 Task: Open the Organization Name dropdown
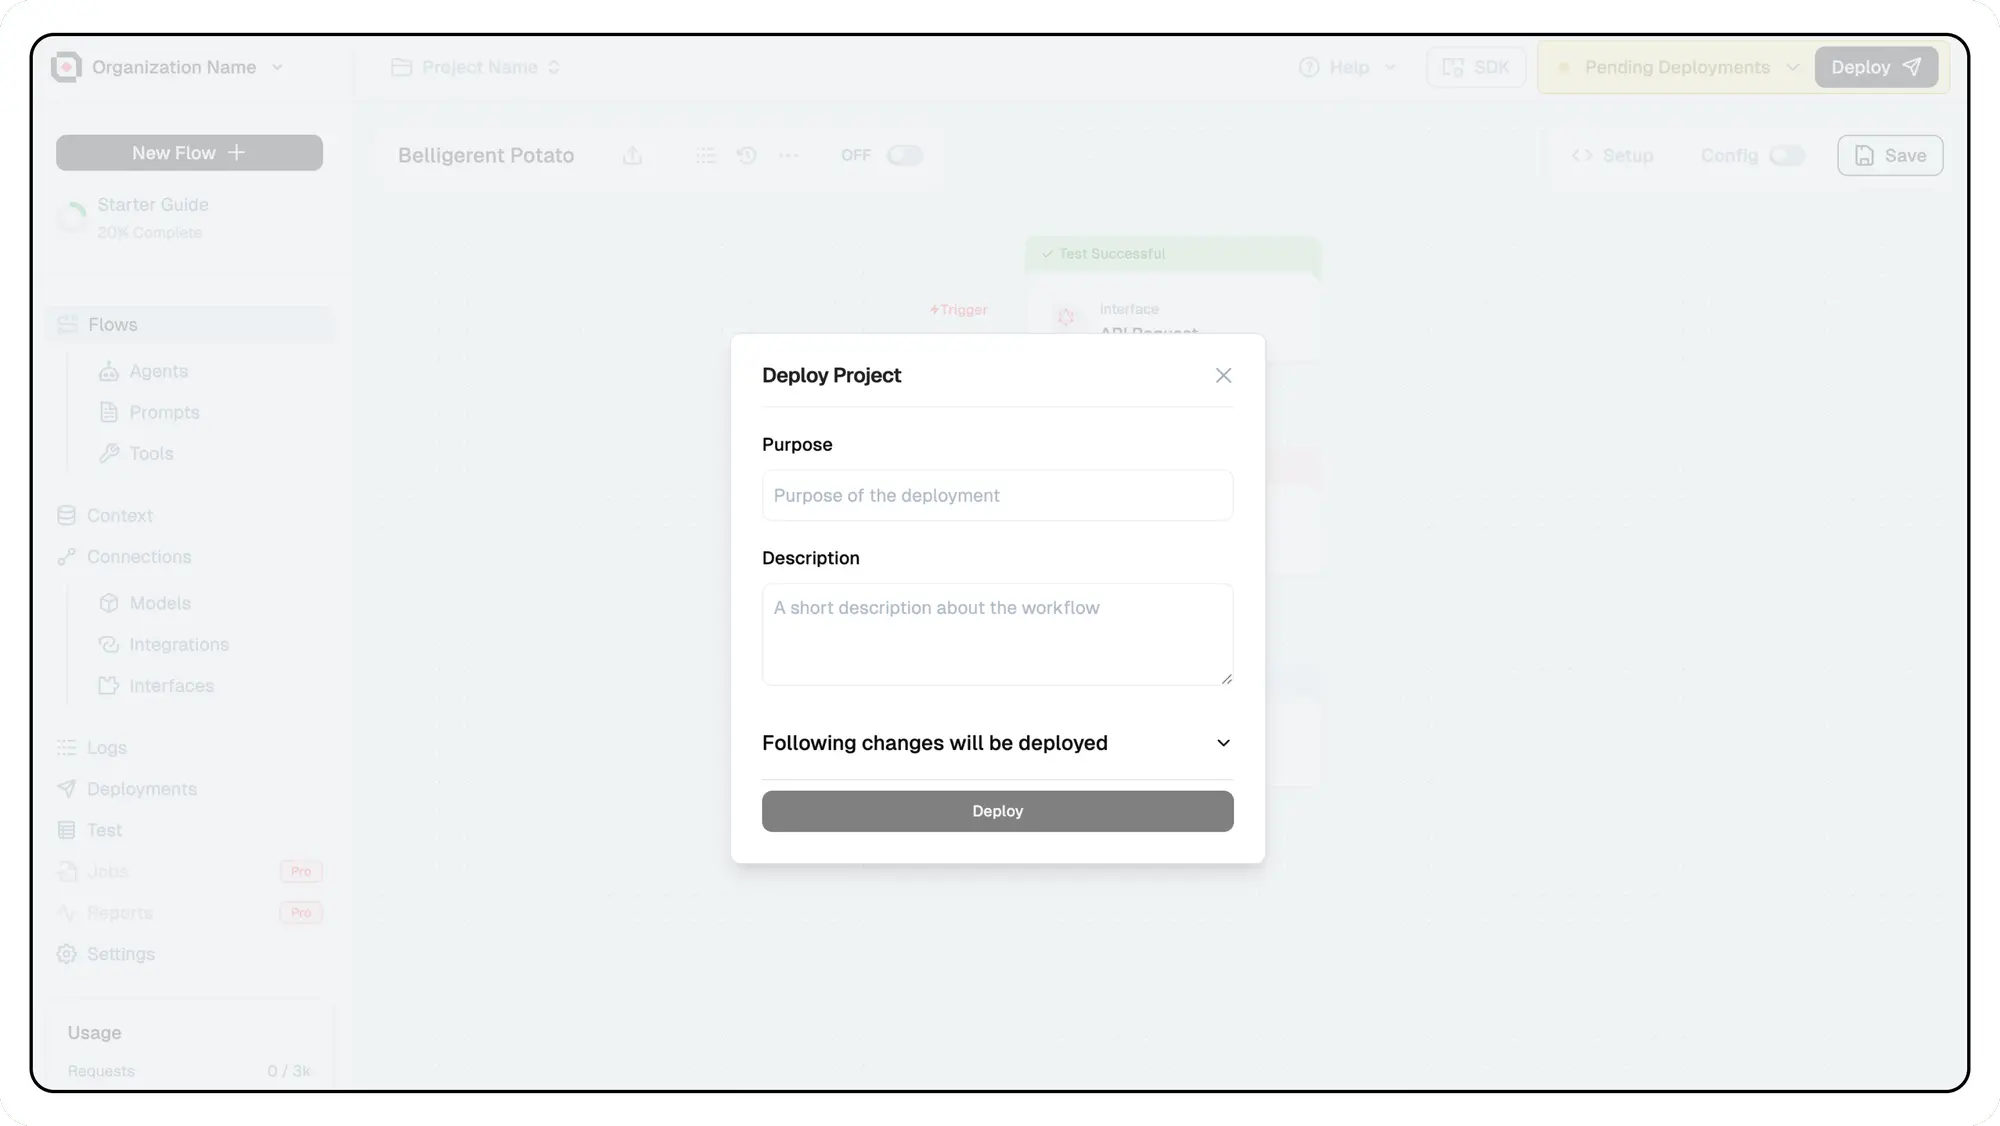click(277, 67)
